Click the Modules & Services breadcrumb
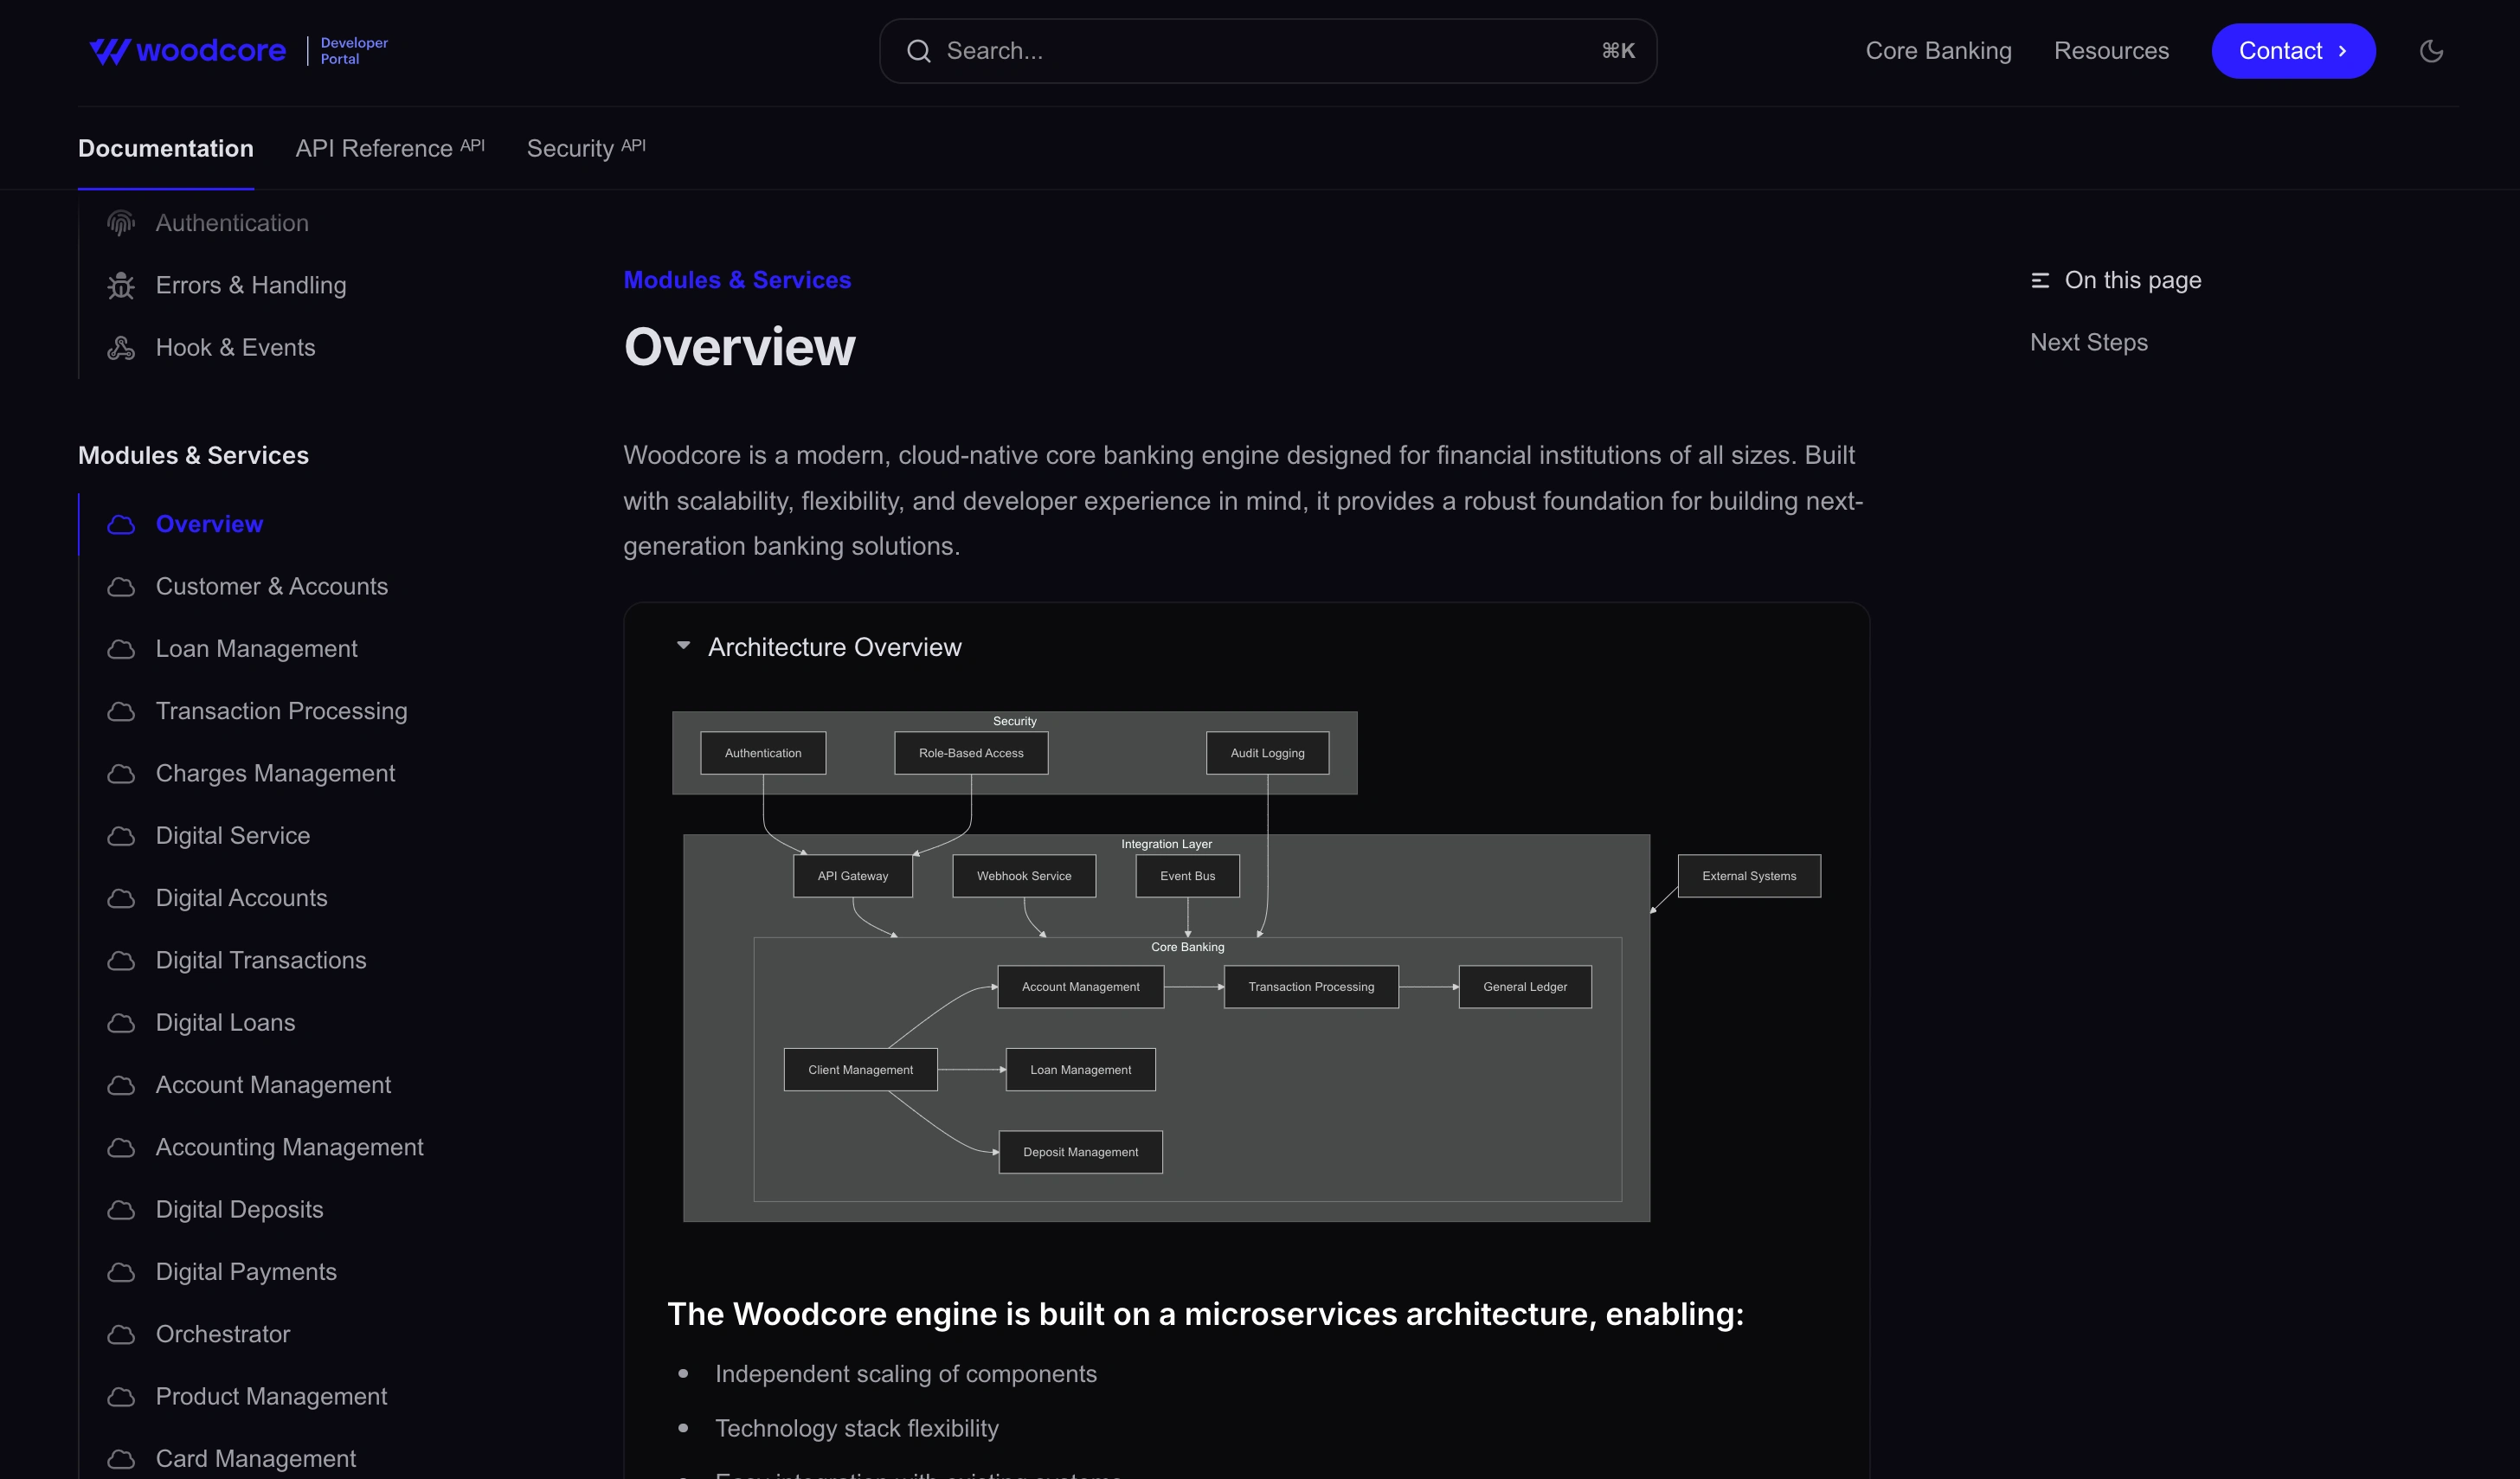Image resolution: width=2520 pixels, height=1479 pixels. pos(737,280)
